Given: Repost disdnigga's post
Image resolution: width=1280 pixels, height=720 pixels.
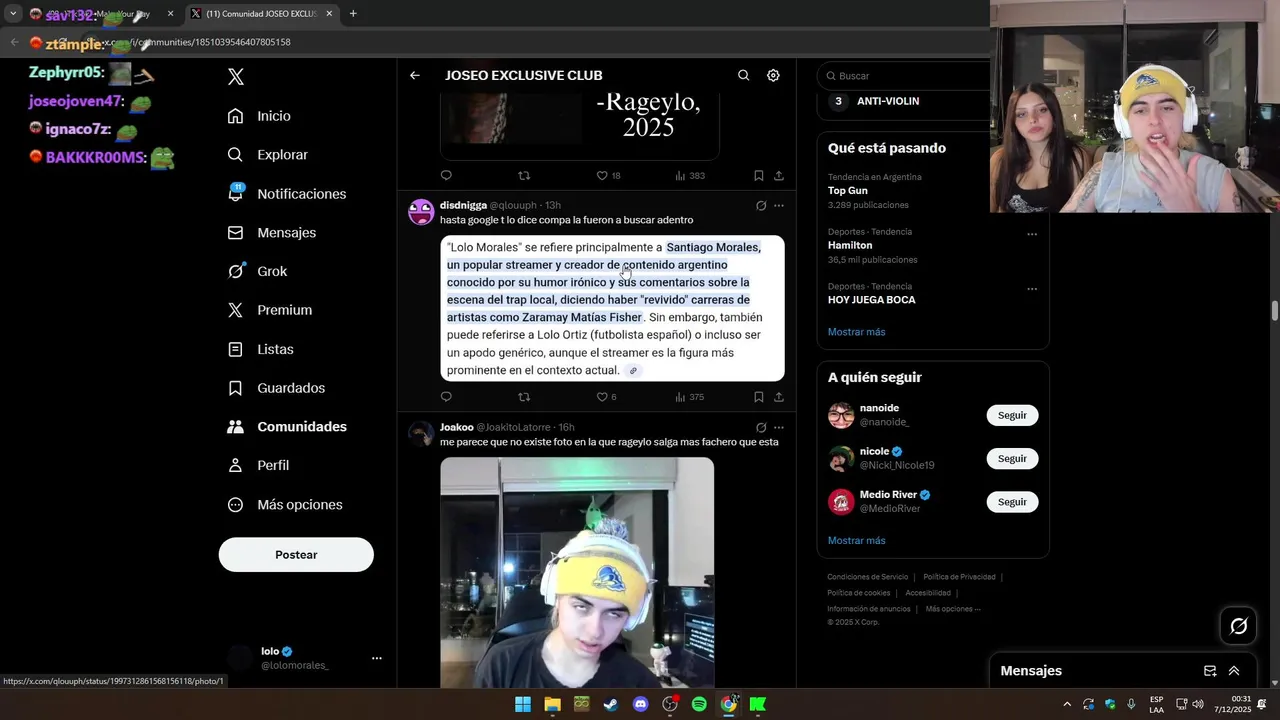Looking at the screenshot, I should click(x=524, y=397).
